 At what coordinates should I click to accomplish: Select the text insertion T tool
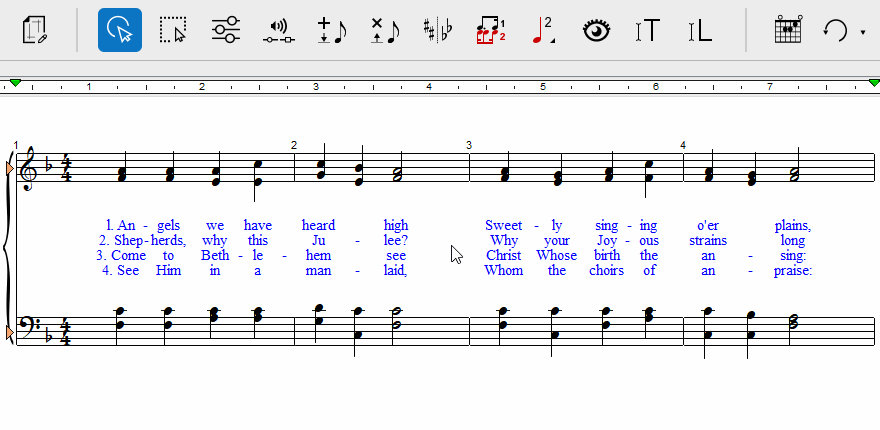[x=647, y=30]
